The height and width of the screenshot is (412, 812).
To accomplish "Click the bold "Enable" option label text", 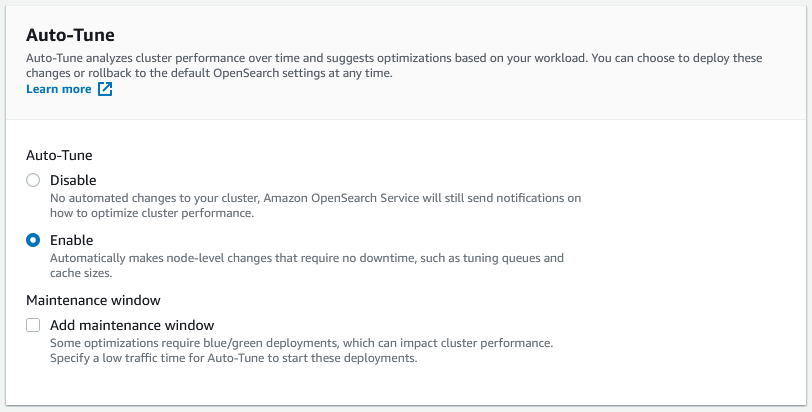I will pyautogui.click(x=71, y=240).
